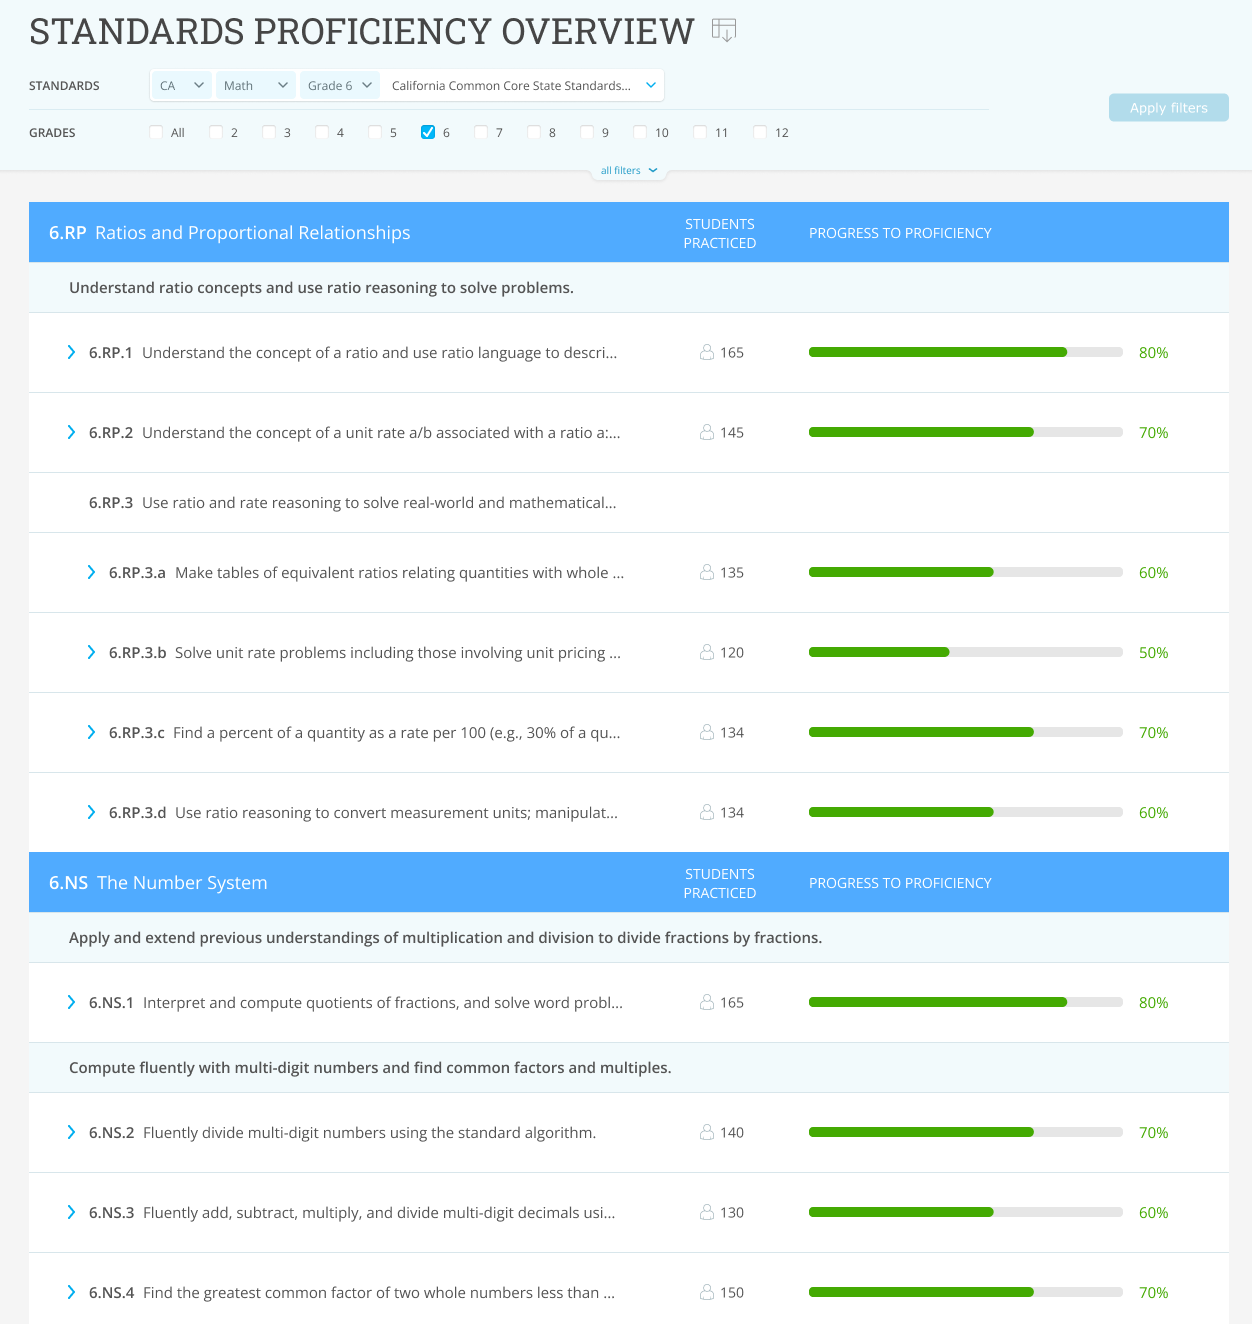Screen dimensions: 1252x1324
Task: Click the 145 students count in 6.RP.2
Action: pyautogui.click(x=732, y=432)
